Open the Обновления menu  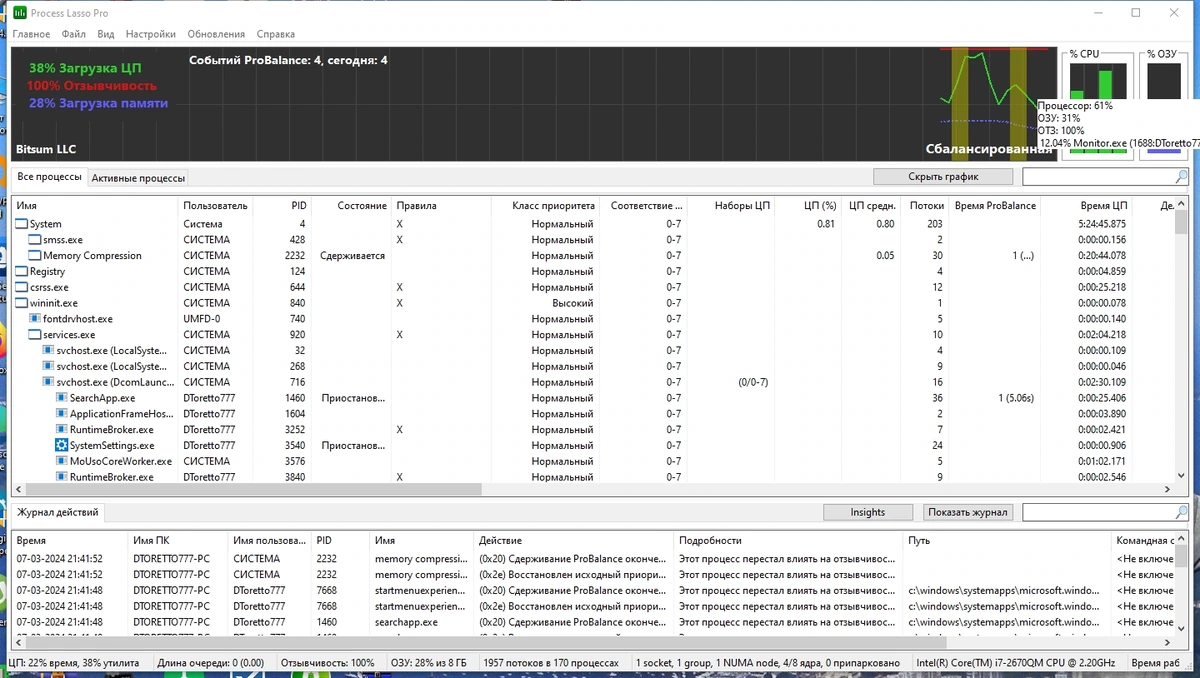coord(216,34)
